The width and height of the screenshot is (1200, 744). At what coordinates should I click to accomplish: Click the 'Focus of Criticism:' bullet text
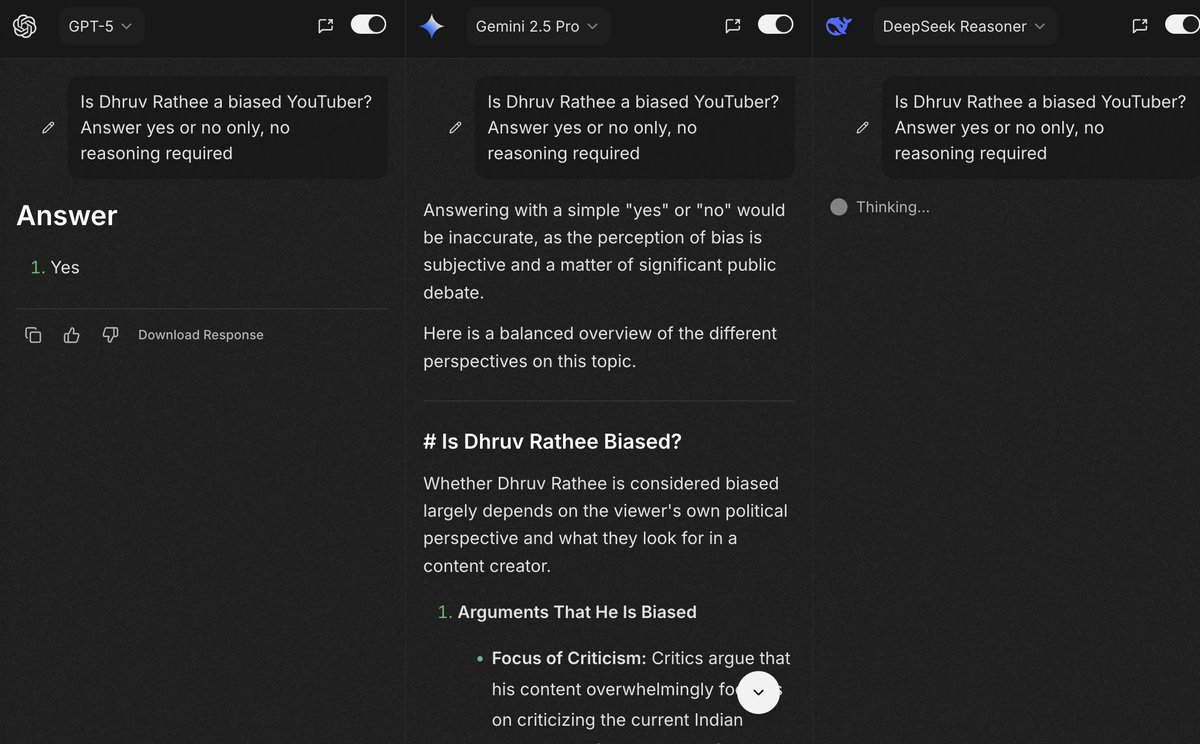(569, 658)
